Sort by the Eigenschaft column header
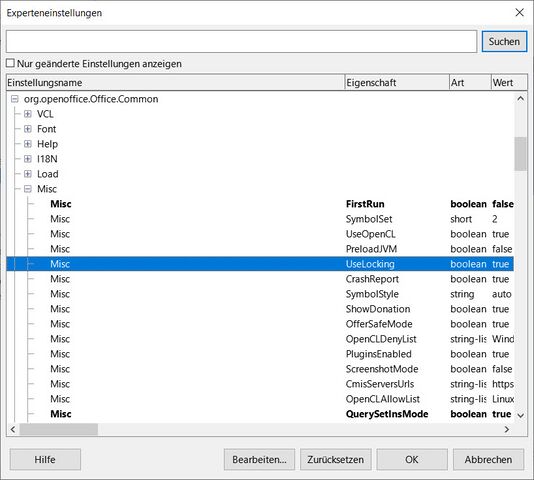 [x=397, y=83]
